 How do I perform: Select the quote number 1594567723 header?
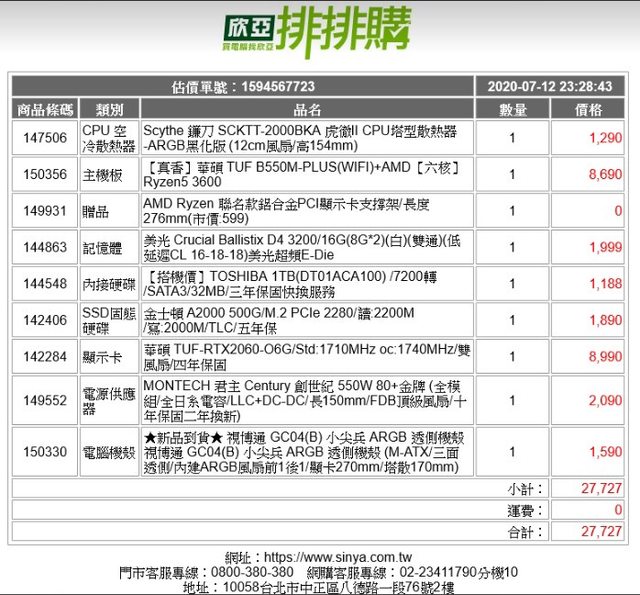pyautogui.click(x=243, y=87)
